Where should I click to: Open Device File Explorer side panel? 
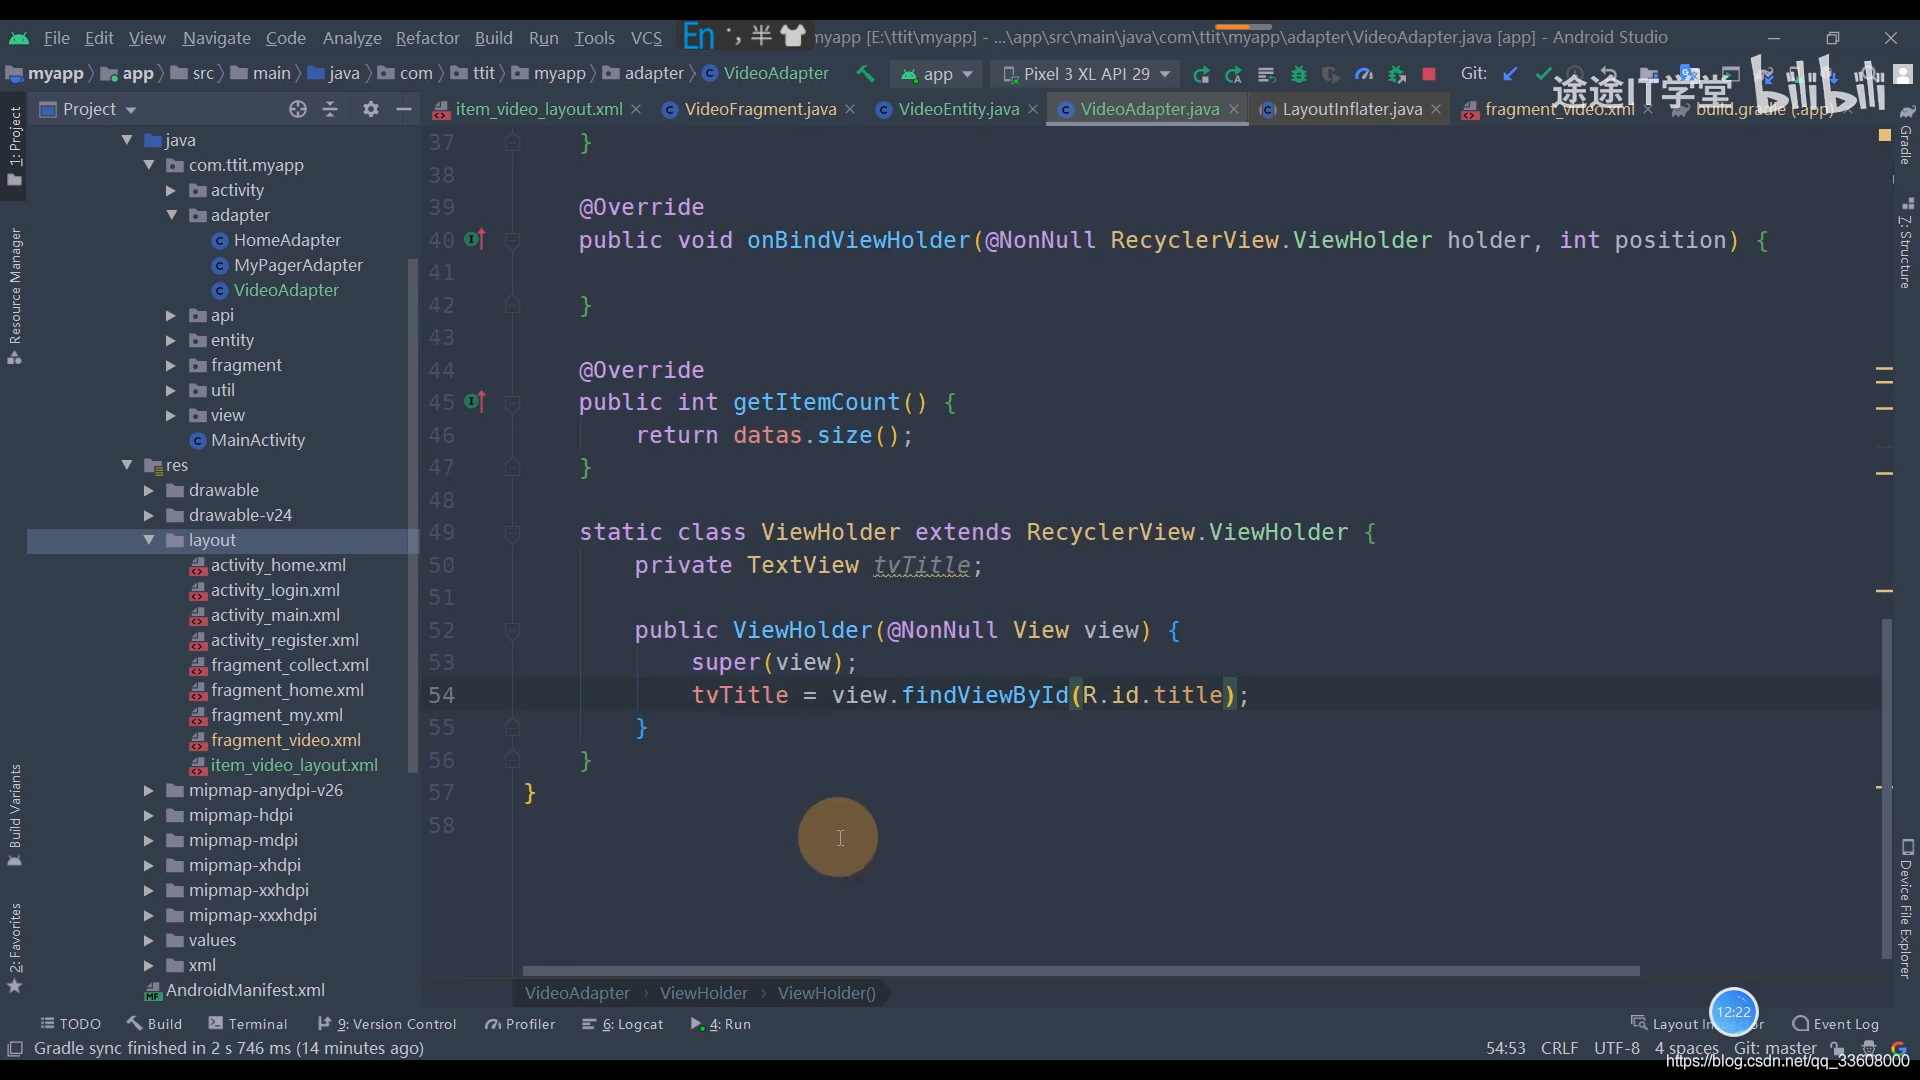click(1906, 908)
